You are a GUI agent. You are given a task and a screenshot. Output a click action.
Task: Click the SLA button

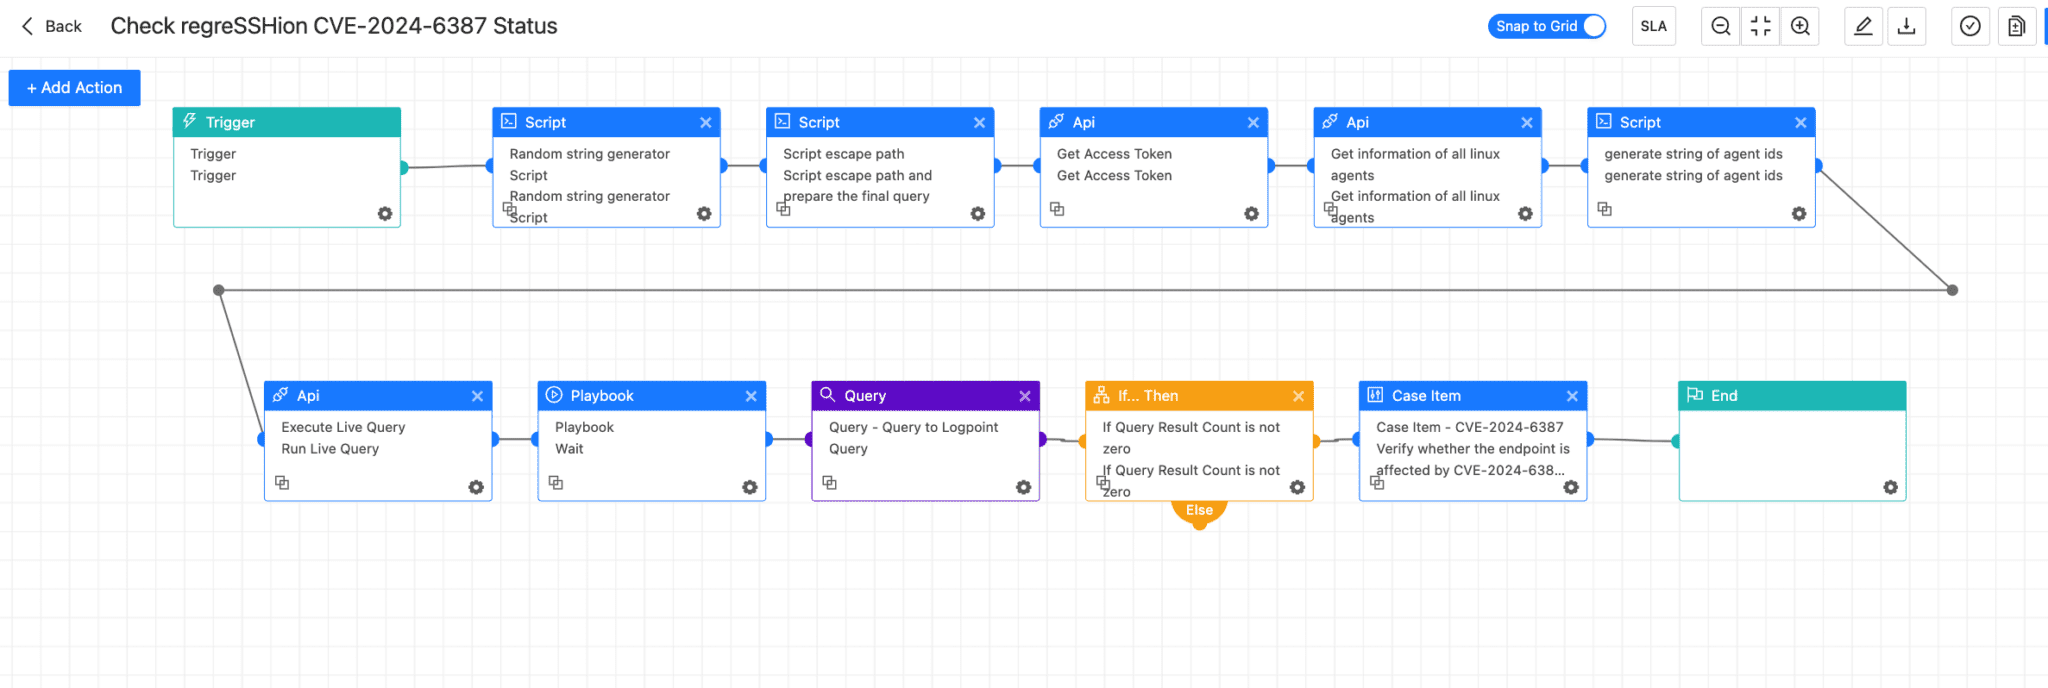pos(1654,26)
